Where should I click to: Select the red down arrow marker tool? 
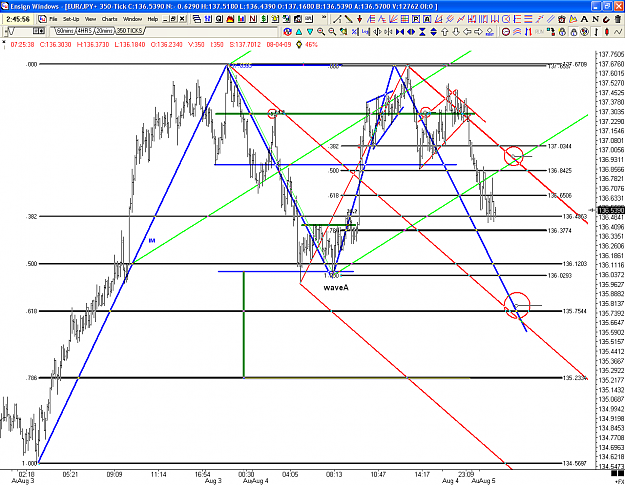[x=359, y=19]
